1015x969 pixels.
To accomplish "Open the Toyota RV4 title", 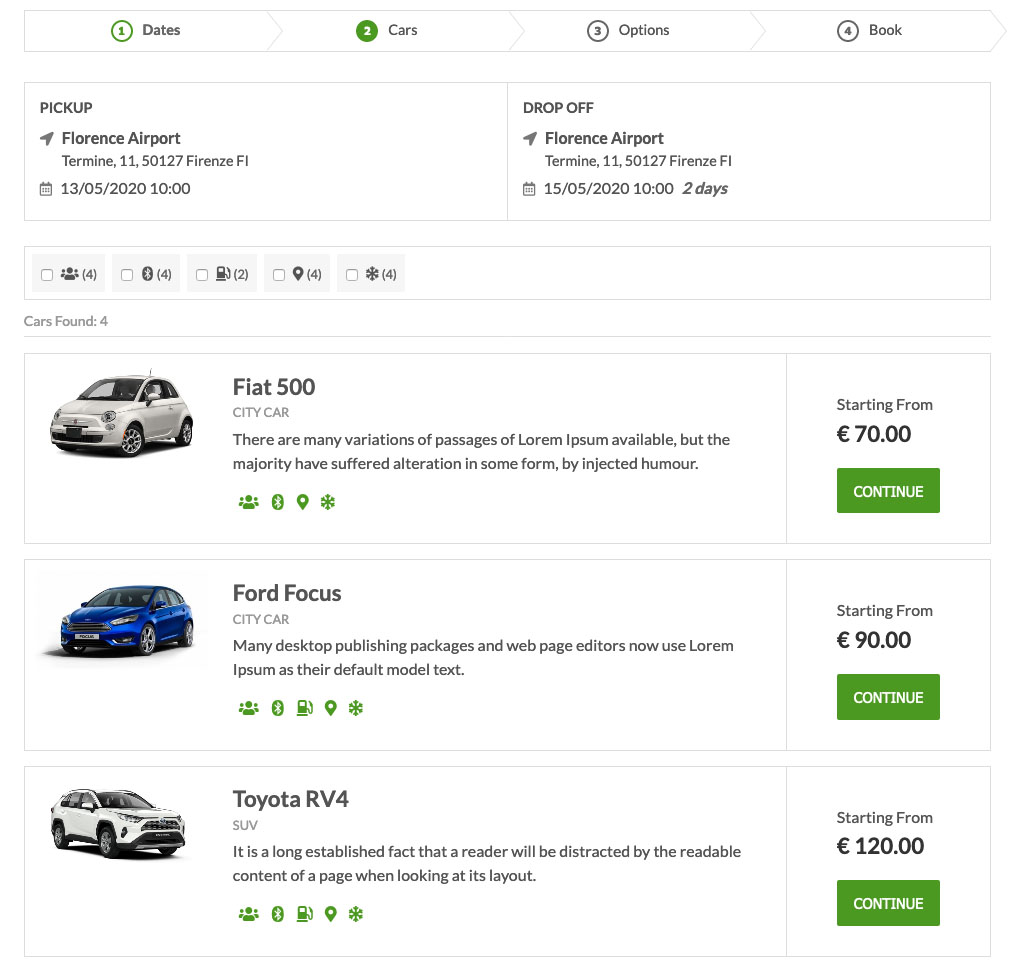I will point(291,799).
